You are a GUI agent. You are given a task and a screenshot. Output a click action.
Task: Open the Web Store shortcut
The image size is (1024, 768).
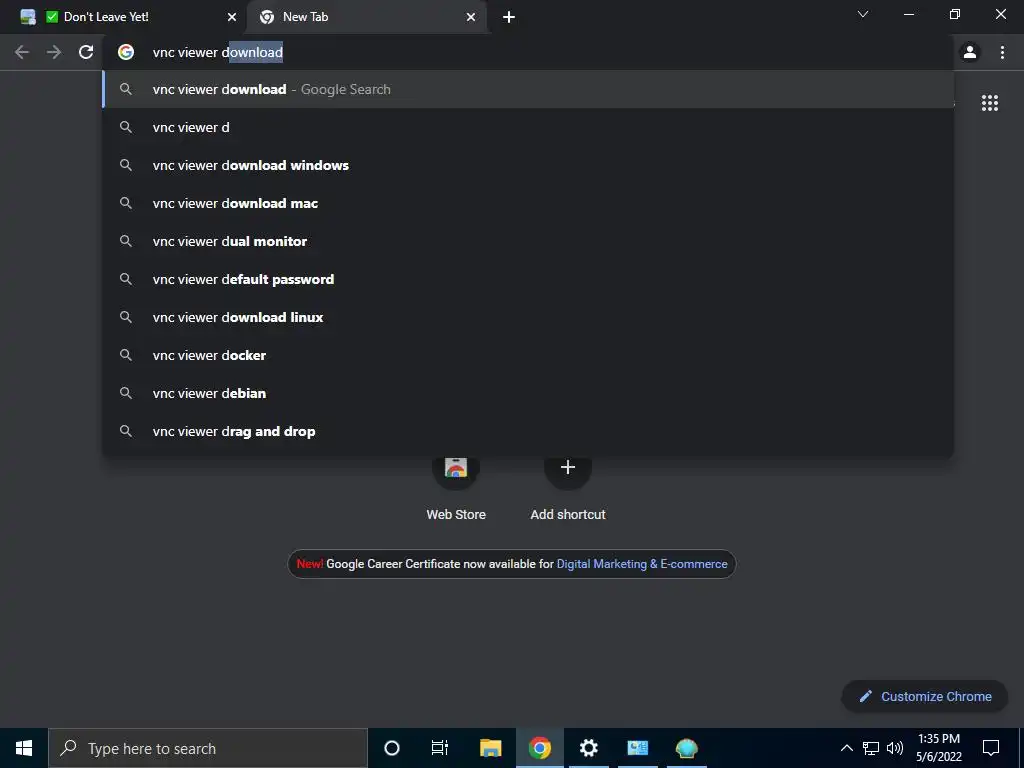point(456,487)
